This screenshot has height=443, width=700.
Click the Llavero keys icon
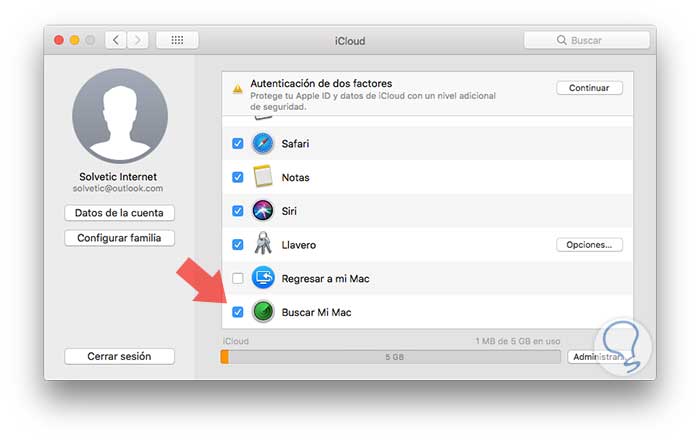[262, 243]
